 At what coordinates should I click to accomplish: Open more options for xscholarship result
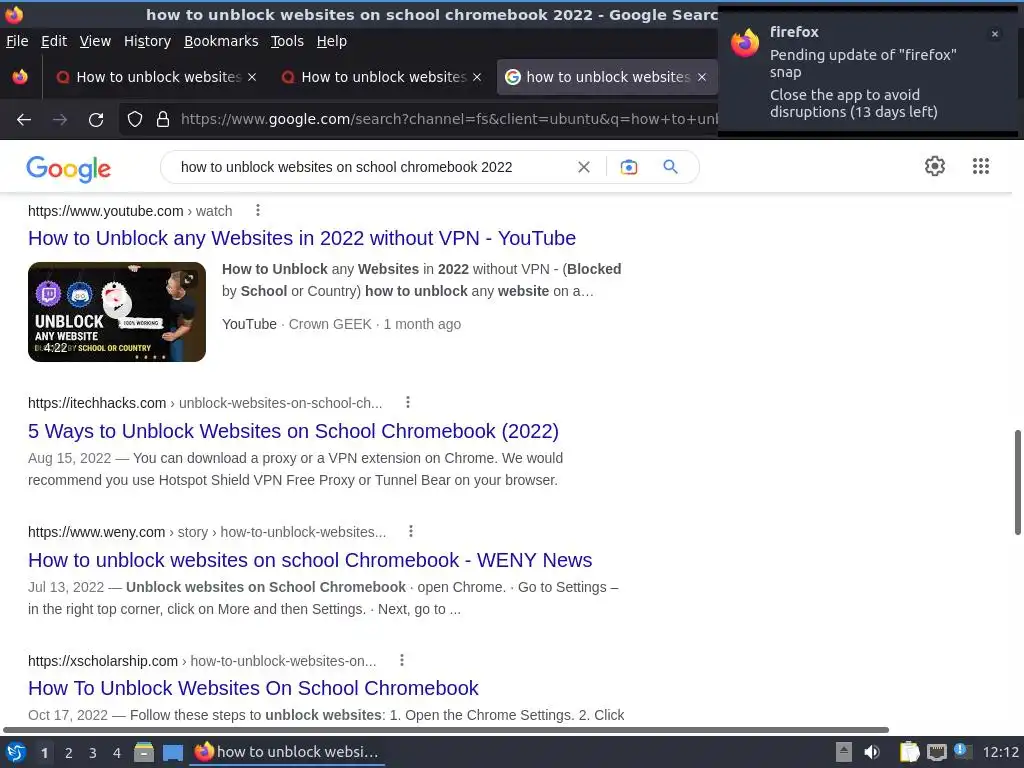tap(402, 660)
